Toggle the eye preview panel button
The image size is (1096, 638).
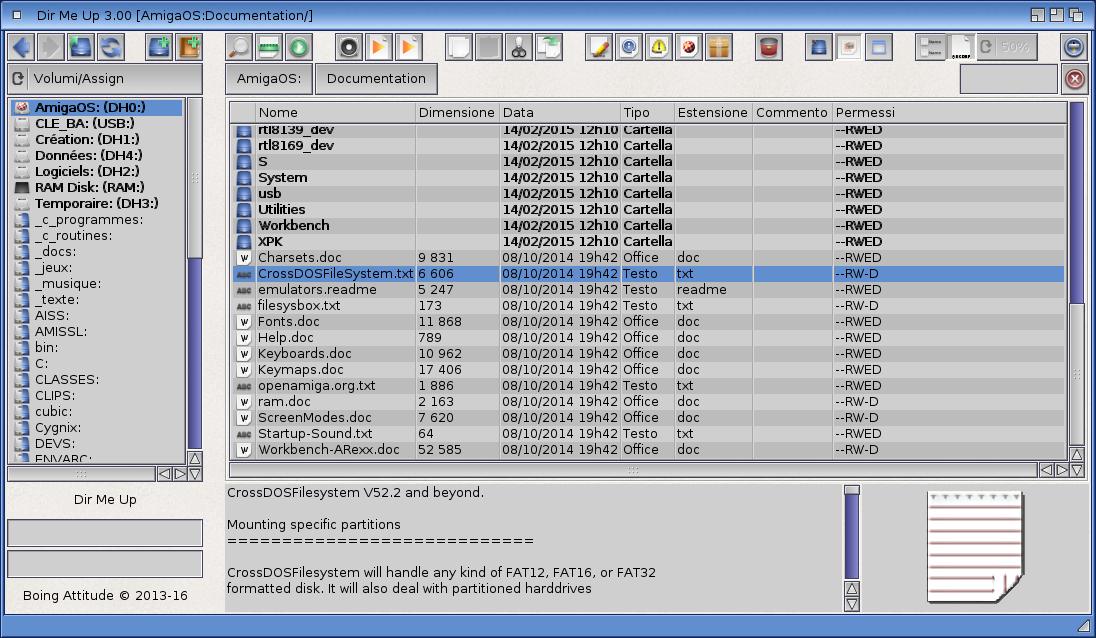click(849, 47)
